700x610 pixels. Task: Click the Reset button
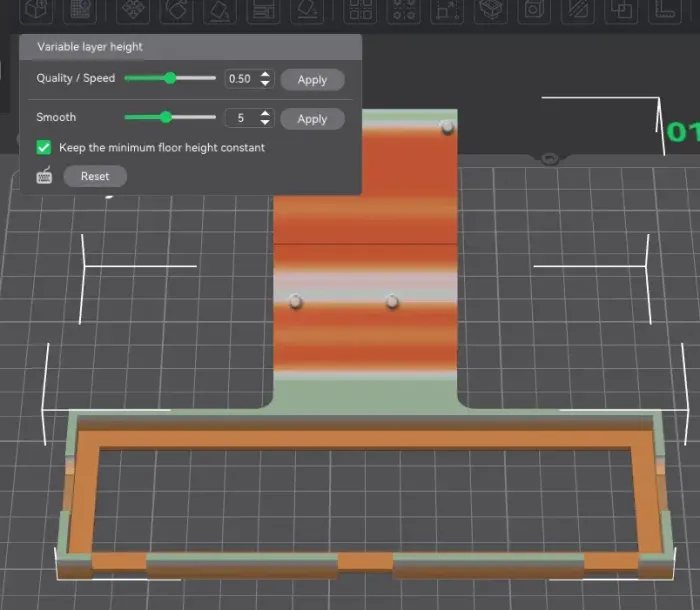point(95,176)
